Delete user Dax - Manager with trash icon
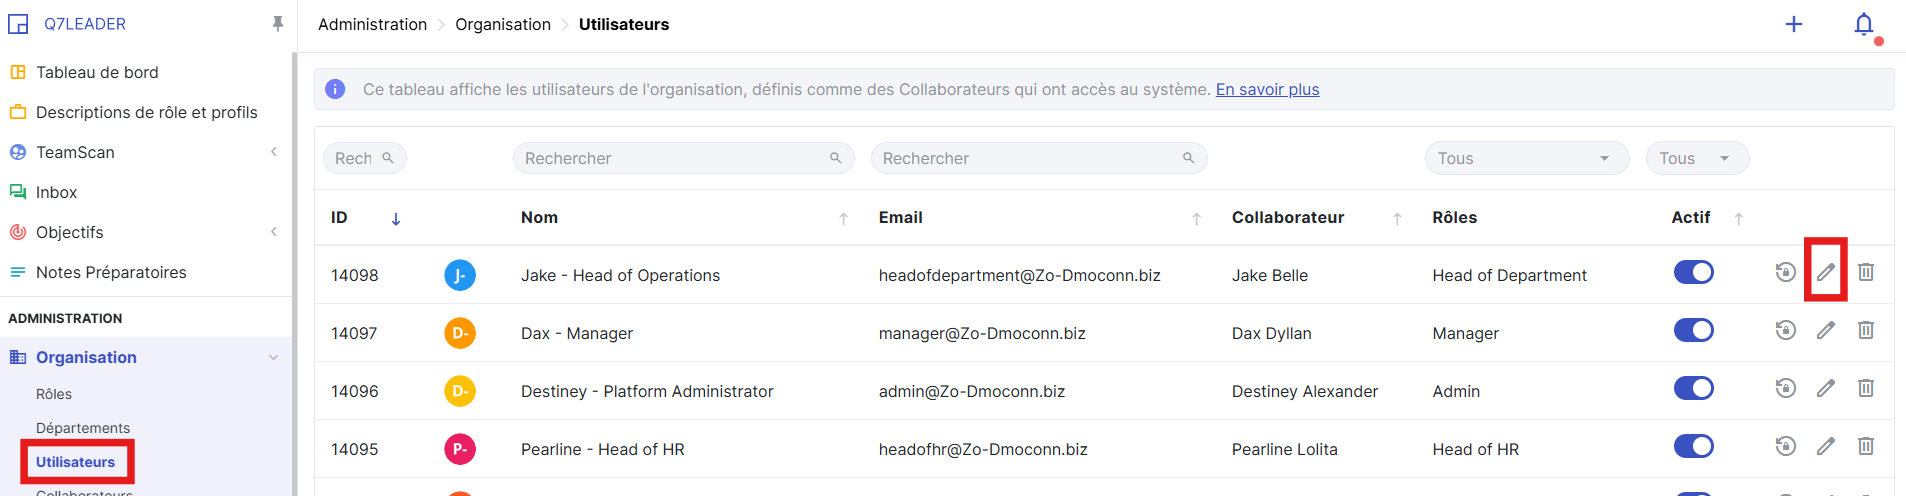This screenshot has width=1906, height=496. 1865,330
